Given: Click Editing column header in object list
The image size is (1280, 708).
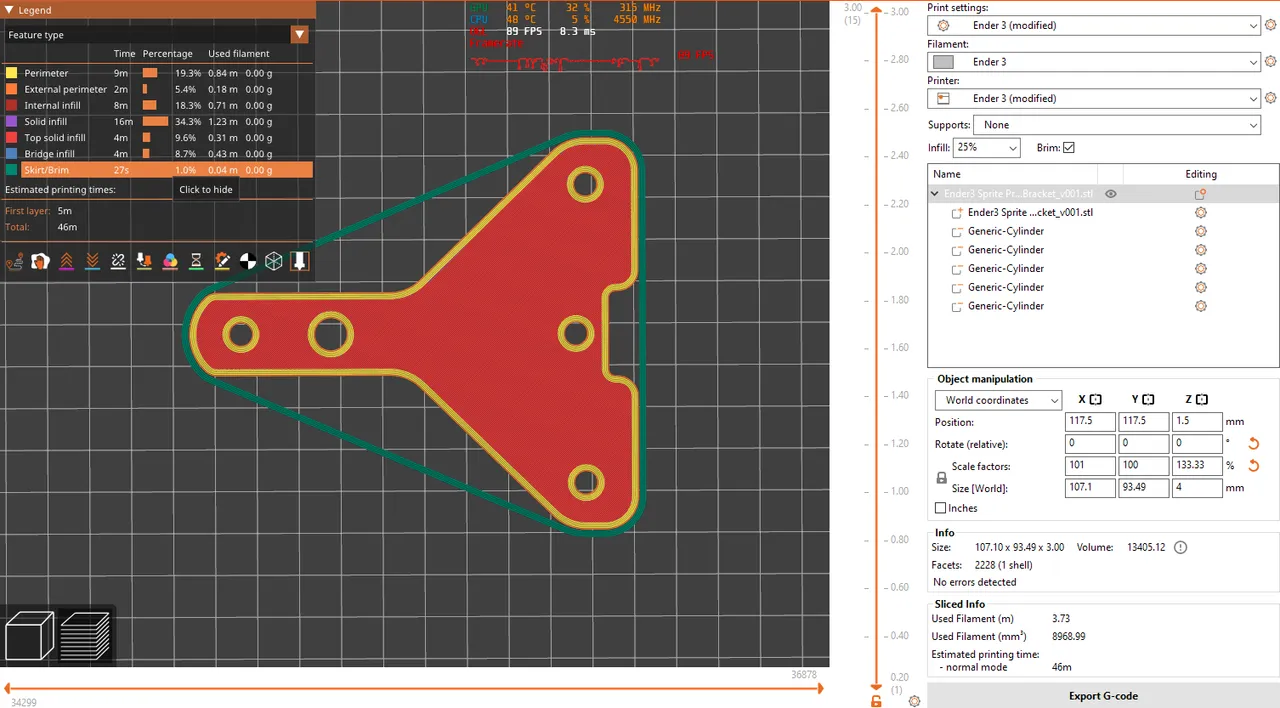Looking at the screenshot, I should [1201, 174].
